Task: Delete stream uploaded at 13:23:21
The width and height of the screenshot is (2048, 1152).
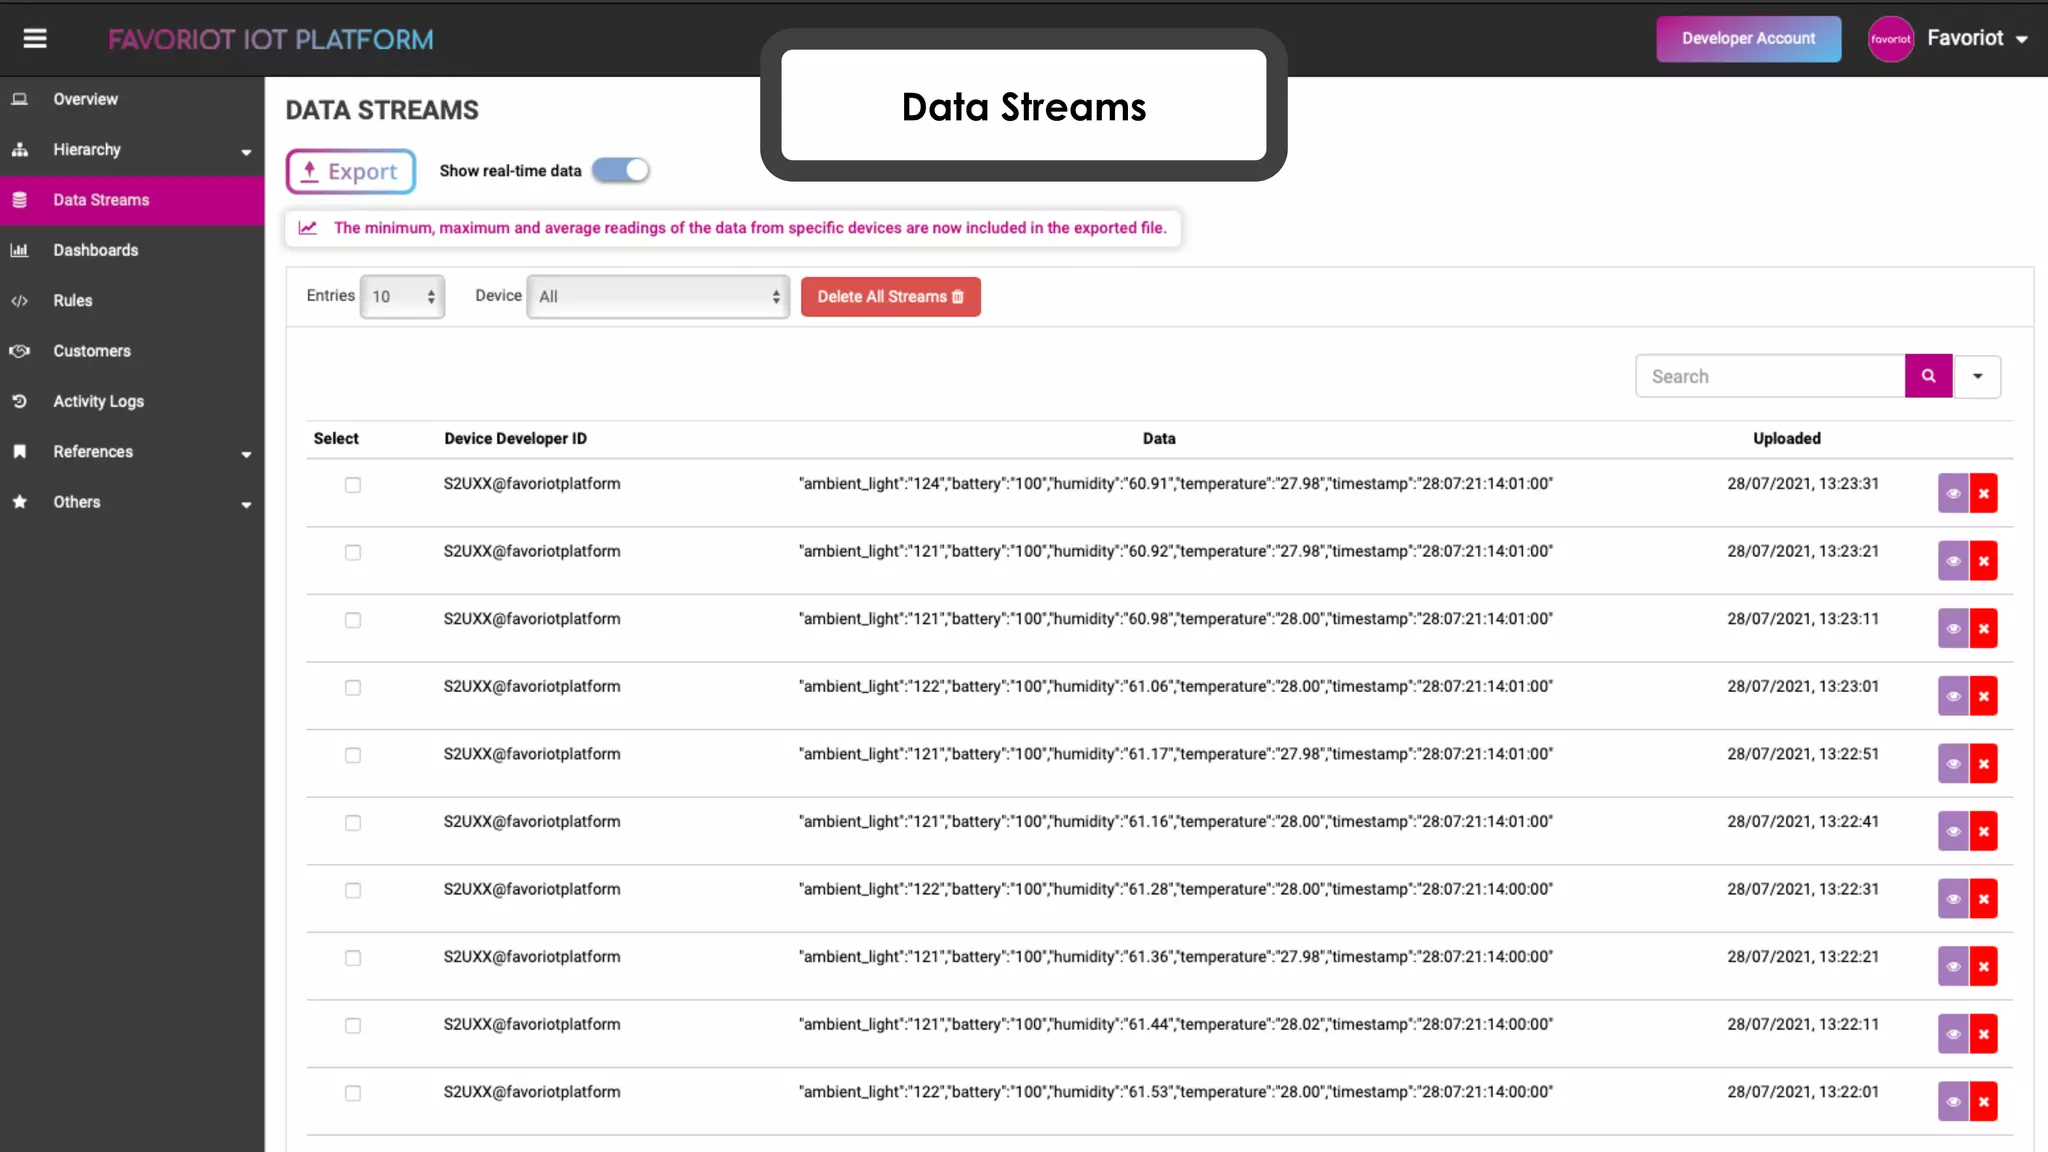Action: click(x=1984, y=561)
